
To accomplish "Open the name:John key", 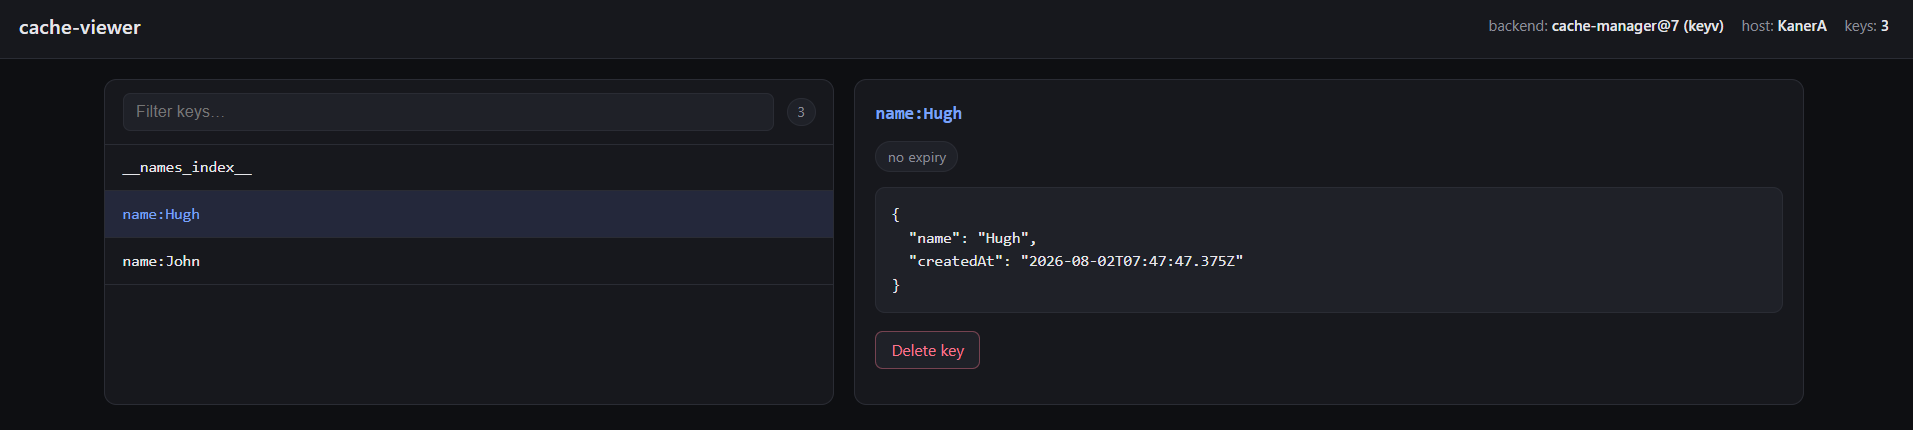I will [469, 261].
